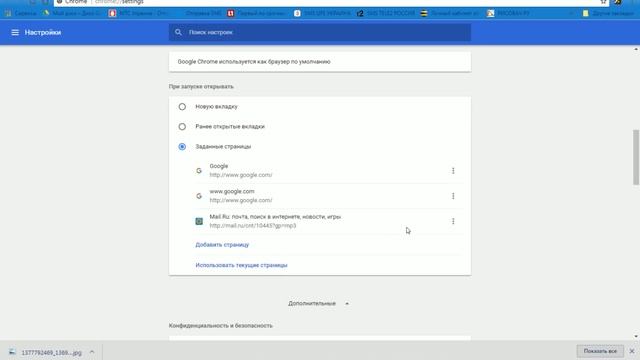Select the Заданные страницы radio option
640x360 pixels.
pyautogui.click(x=182, y=147)
